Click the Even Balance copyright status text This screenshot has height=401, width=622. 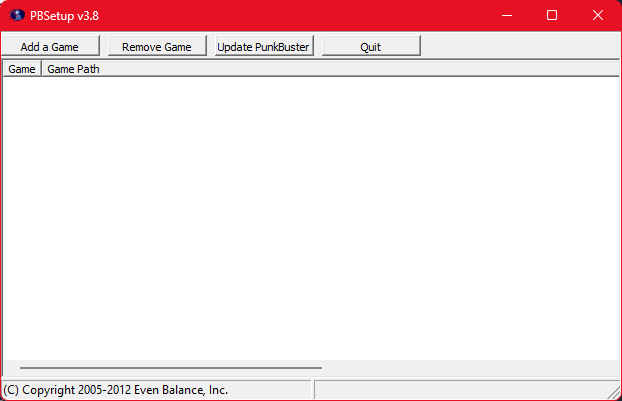(x=116, y=390)
